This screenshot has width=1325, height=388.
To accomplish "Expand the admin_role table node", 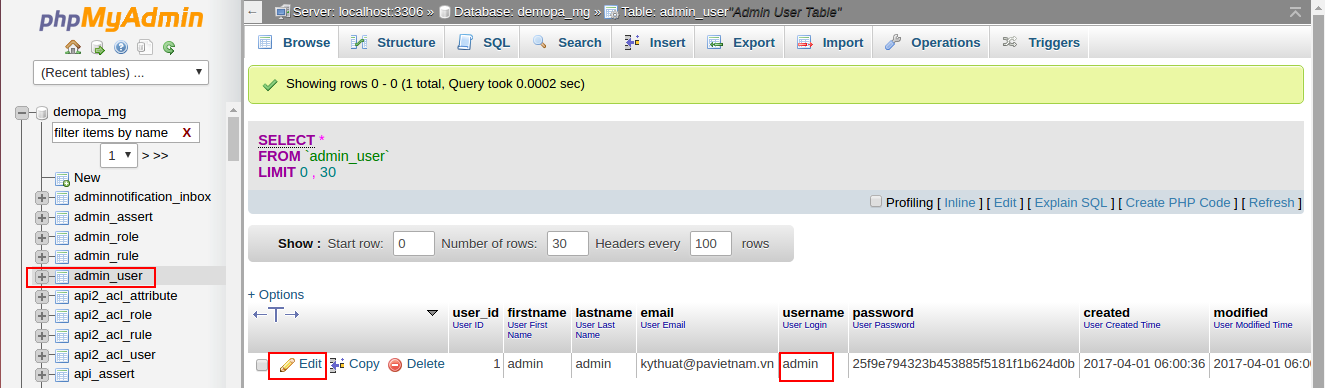I will (x=42, y=237).
